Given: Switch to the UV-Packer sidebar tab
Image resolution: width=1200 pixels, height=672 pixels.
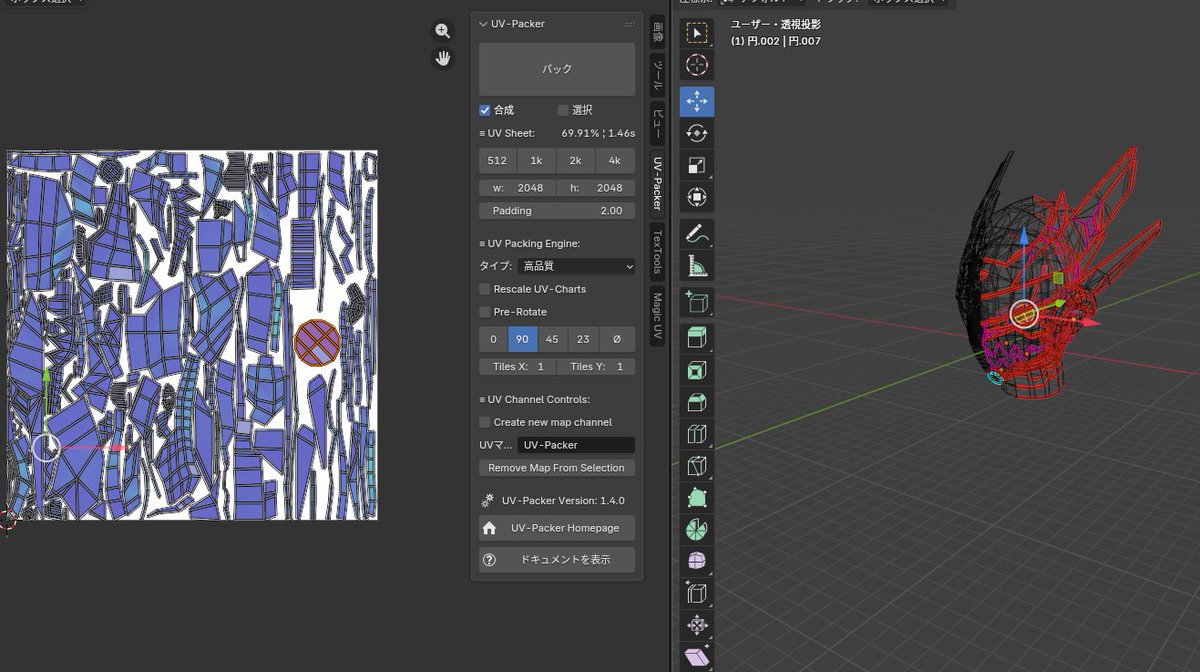Looking at the screenshot, I should (657, 183).
